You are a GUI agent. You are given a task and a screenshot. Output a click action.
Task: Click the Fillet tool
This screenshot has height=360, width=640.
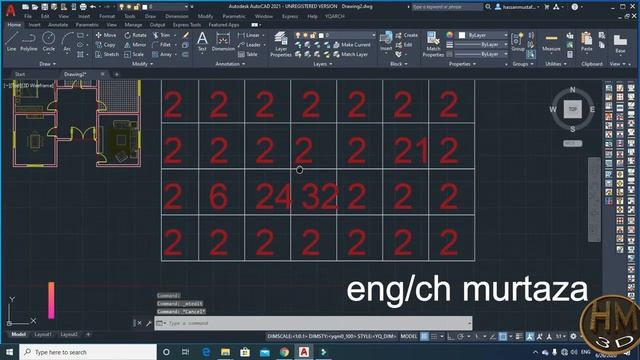tap(162, 45)
